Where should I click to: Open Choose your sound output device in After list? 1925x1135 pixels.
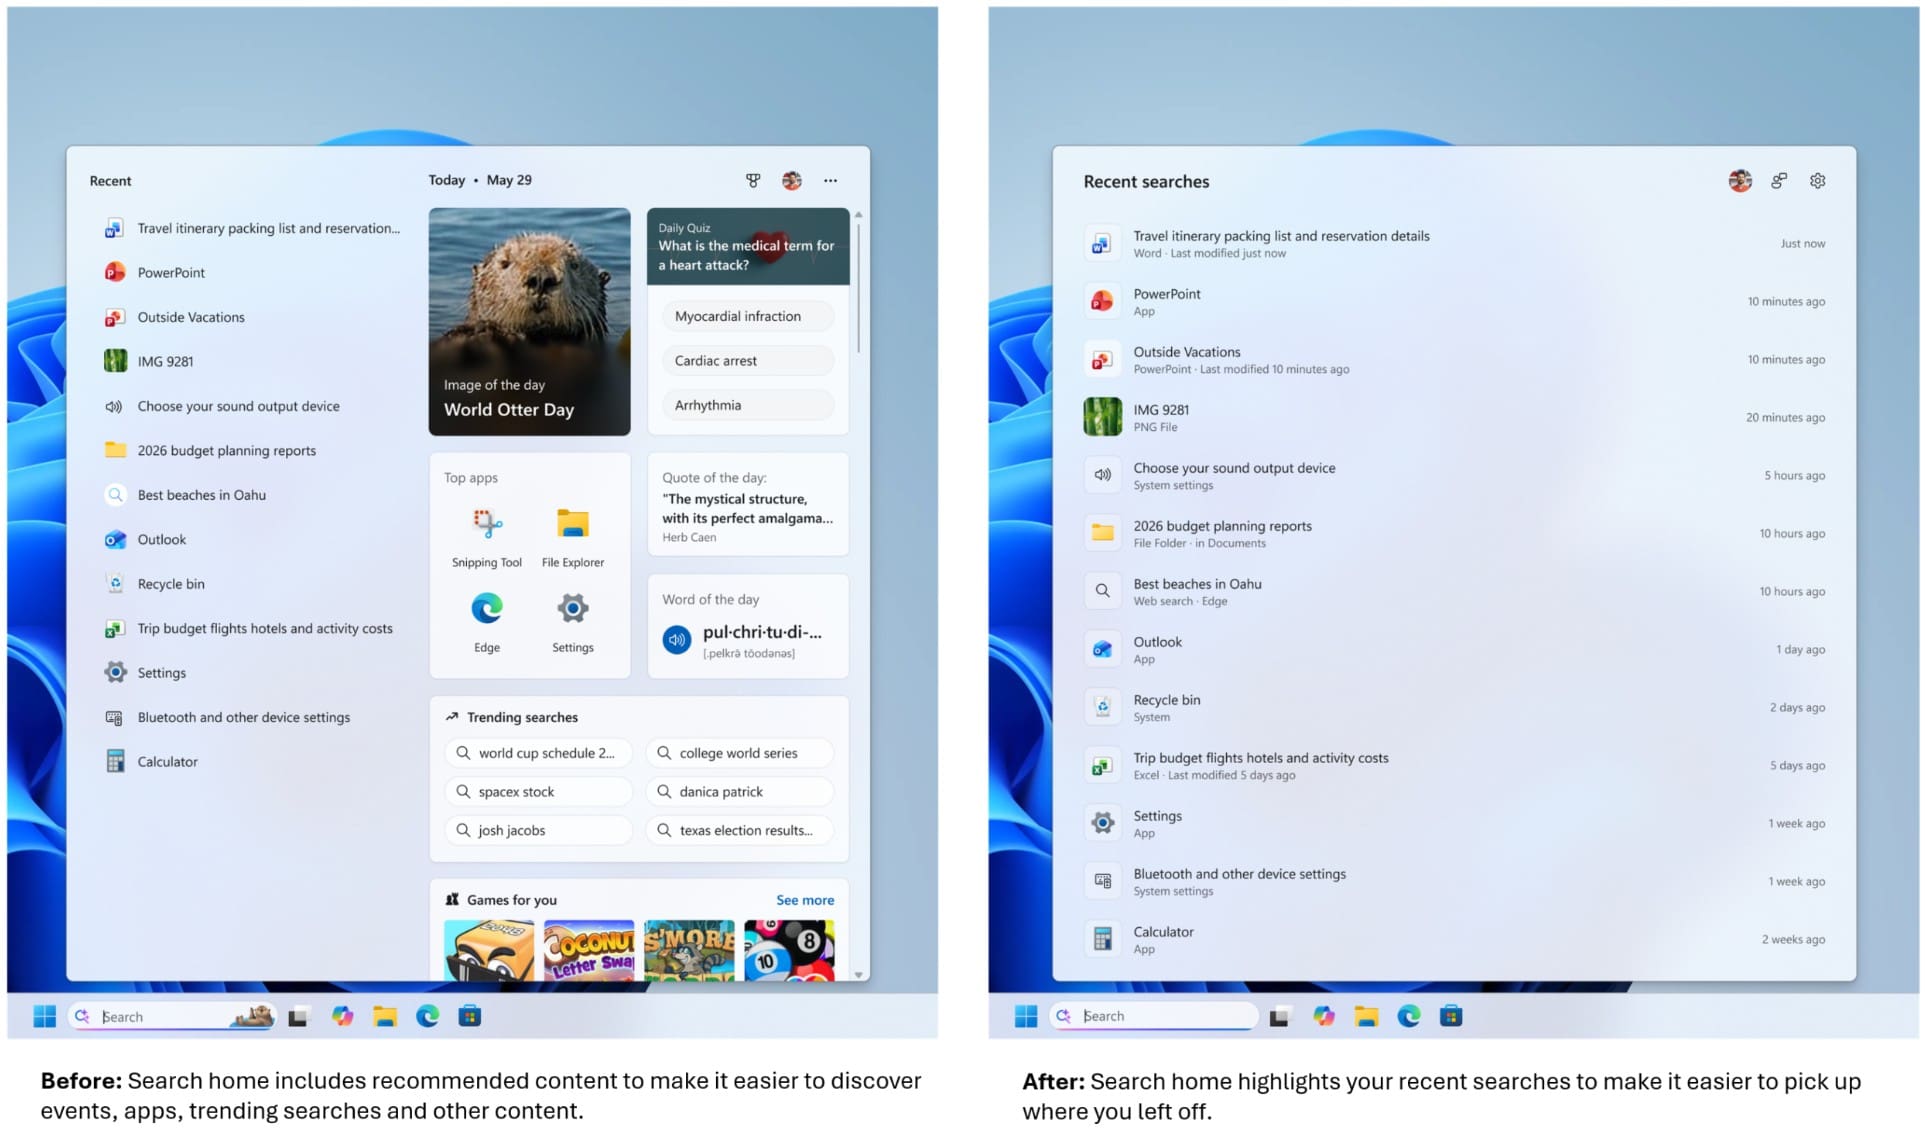click(x=1455, y=475)
